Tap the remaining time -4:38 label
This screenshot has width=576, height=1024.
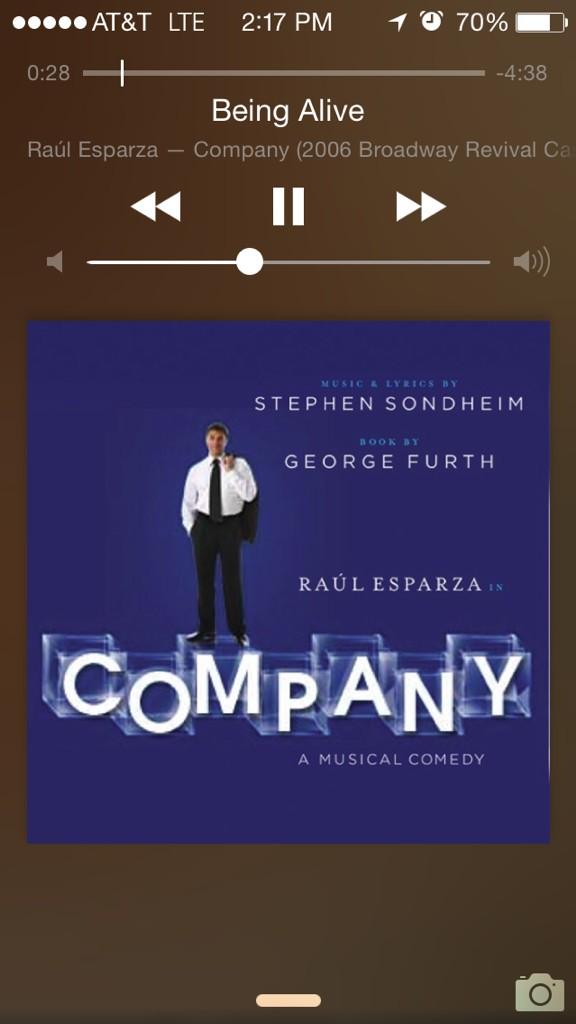point(521,72)
